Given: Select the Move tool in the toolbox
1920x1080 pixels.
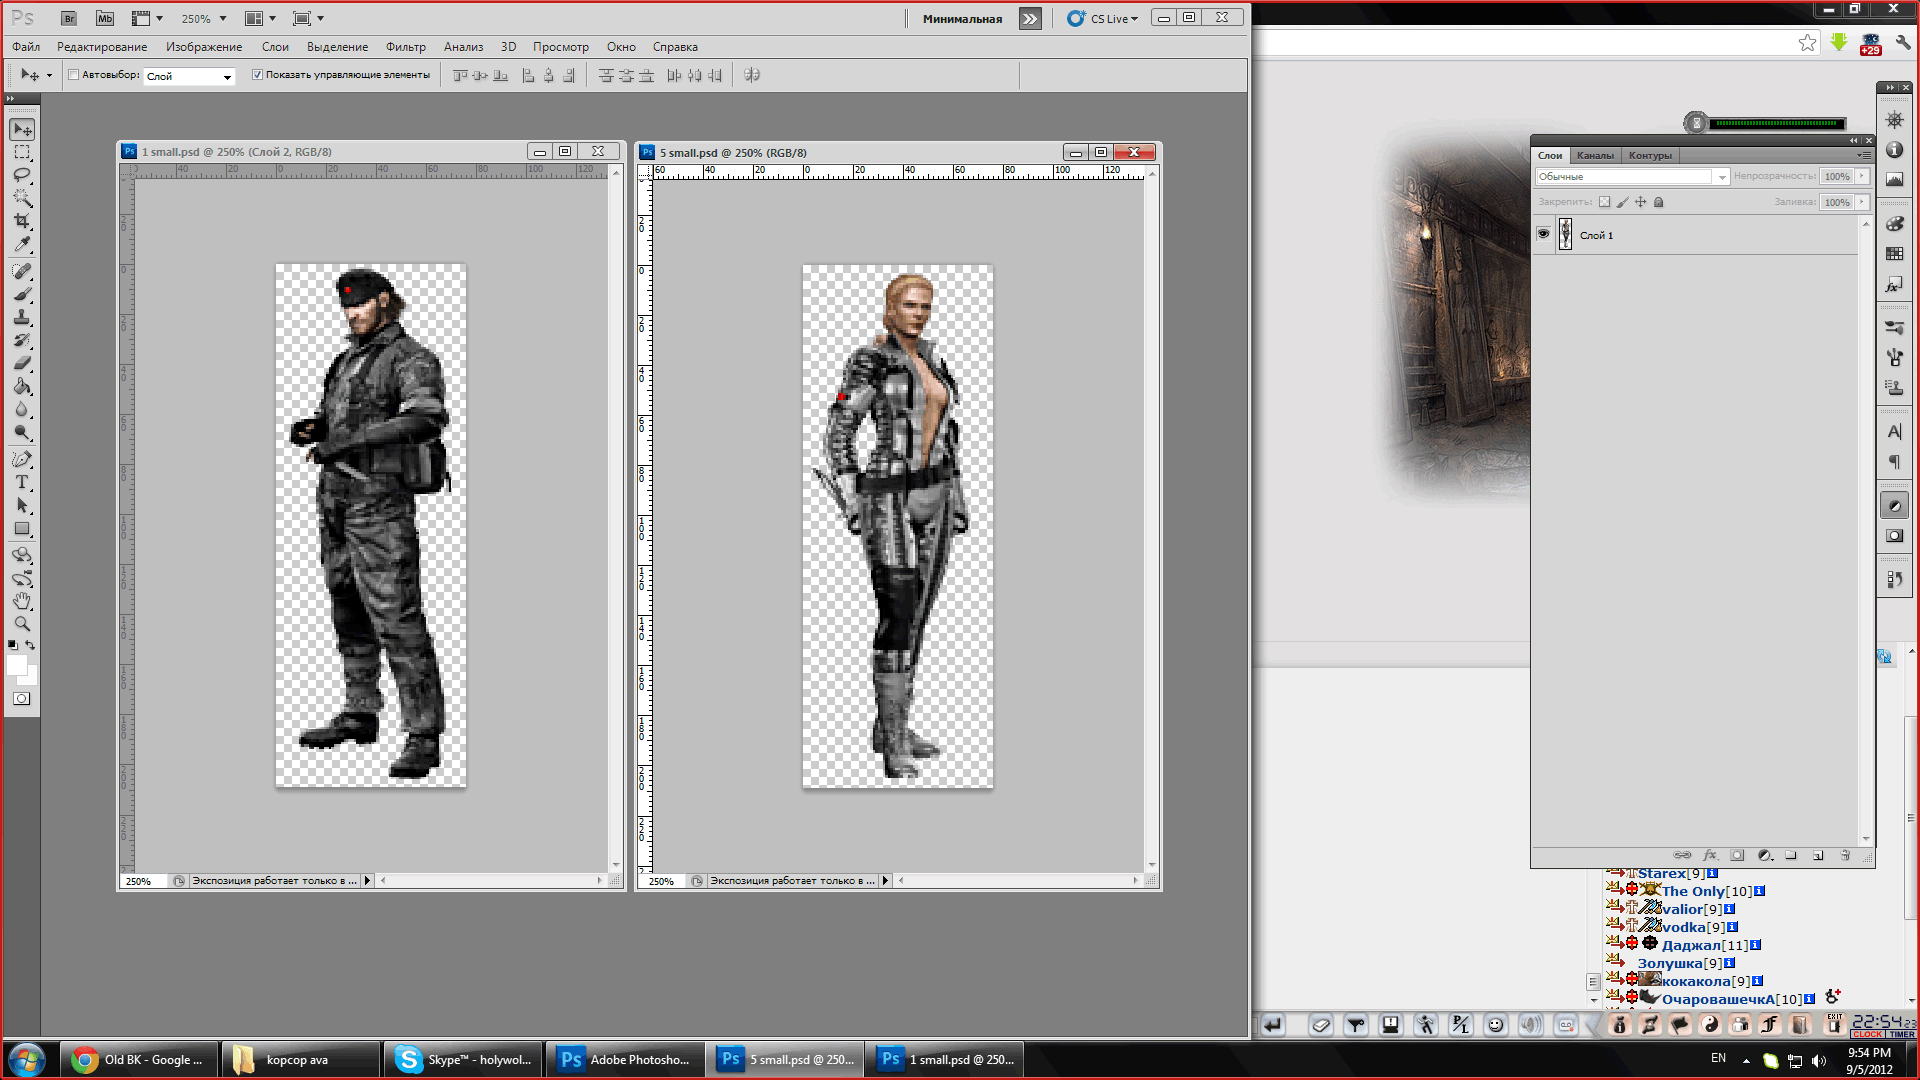Looking at the screenshot, I should (x=22, y=129).
